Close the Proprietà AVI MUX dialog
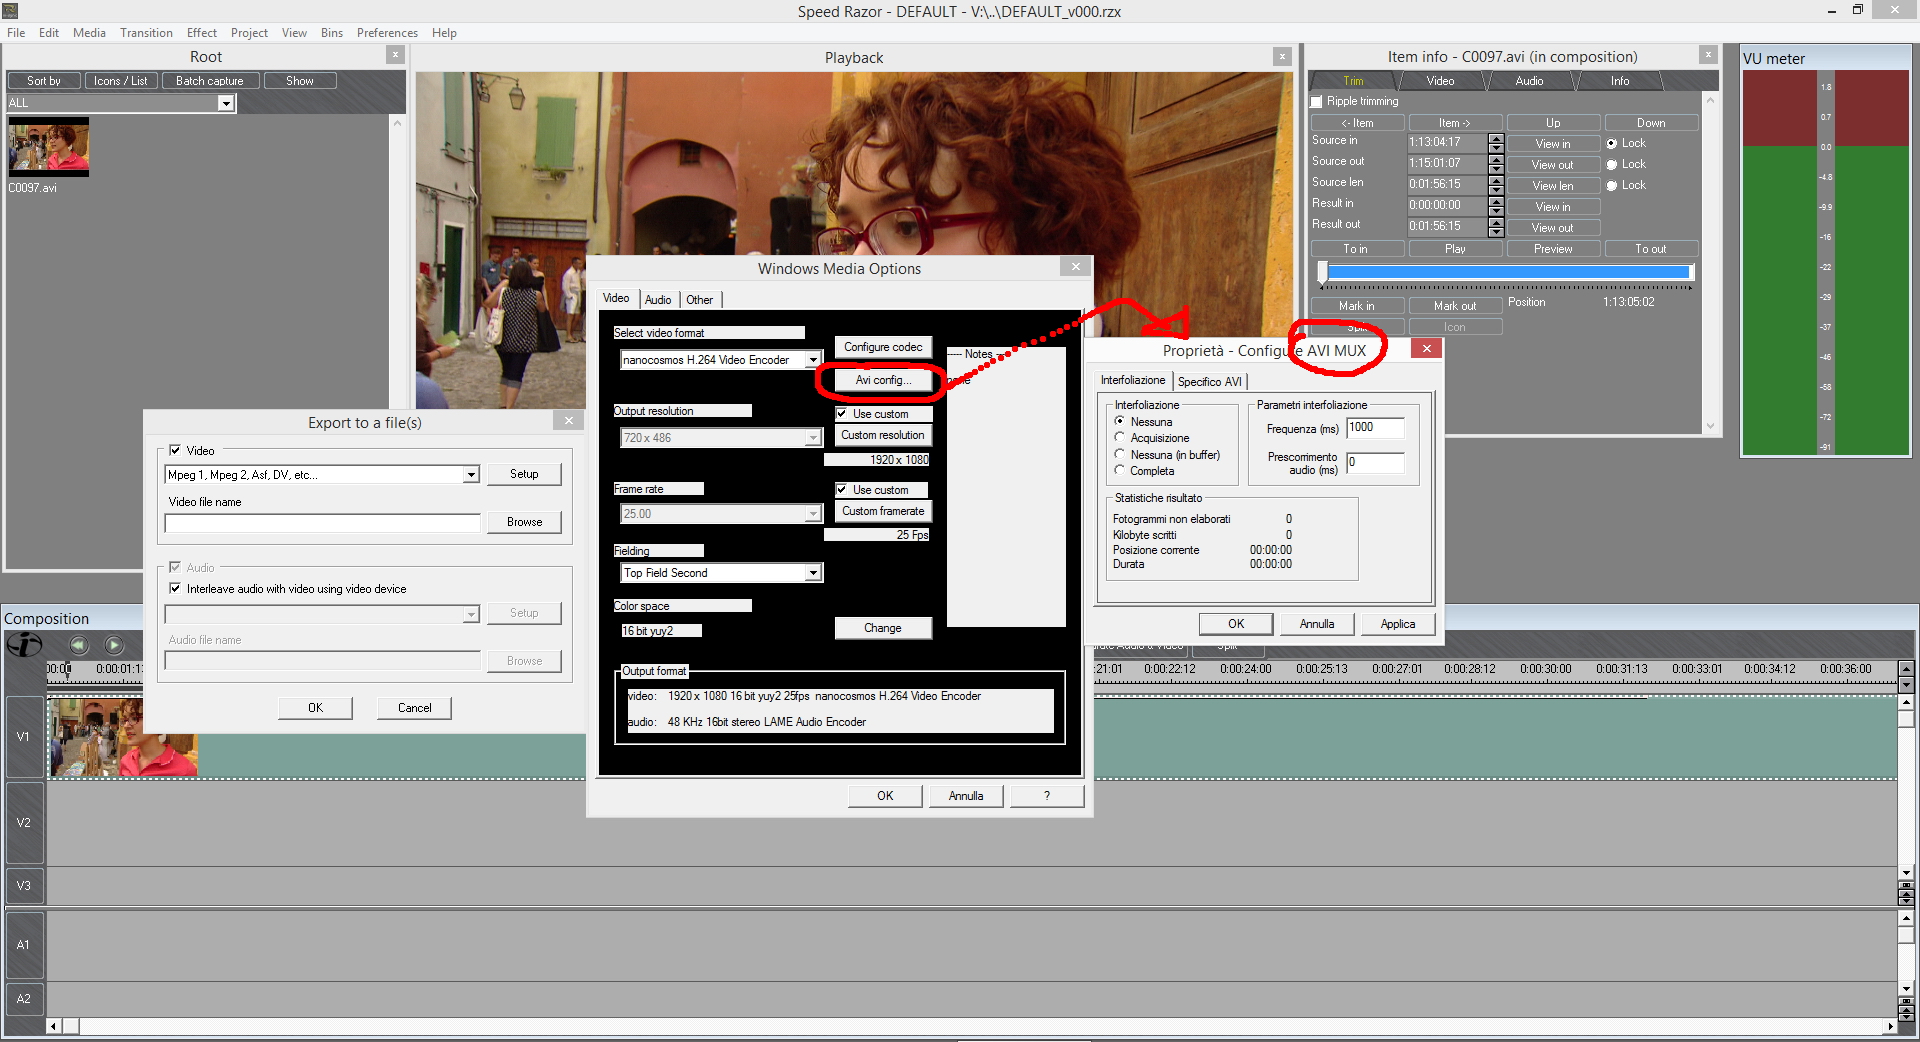Screen dimensions: 1920x1042 (x=1427, y=348)
